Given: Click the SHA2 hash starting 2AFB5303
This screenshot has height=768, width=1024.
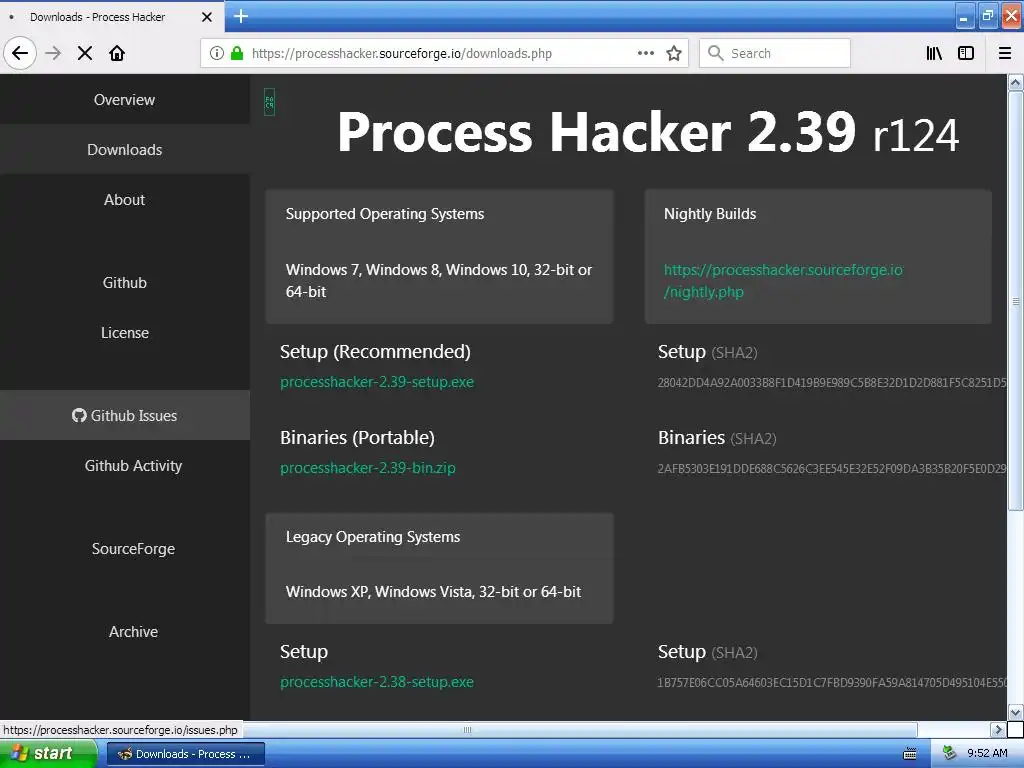Looking at the screenshot, I should pos(832,469).
